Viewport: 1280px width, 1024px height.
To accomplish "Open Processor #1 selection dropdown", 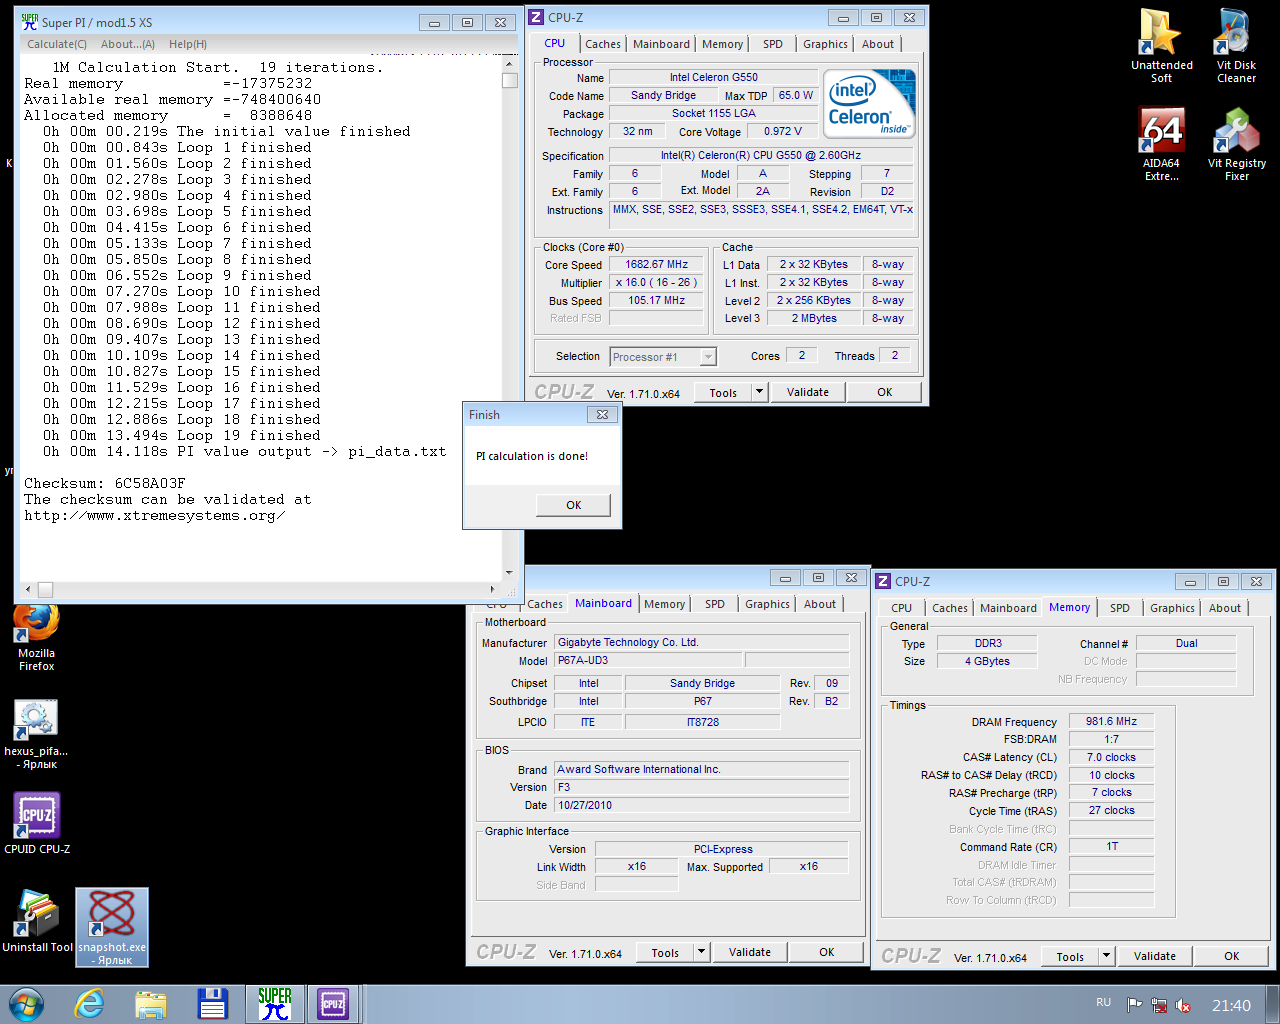I will tap(663, 357).
